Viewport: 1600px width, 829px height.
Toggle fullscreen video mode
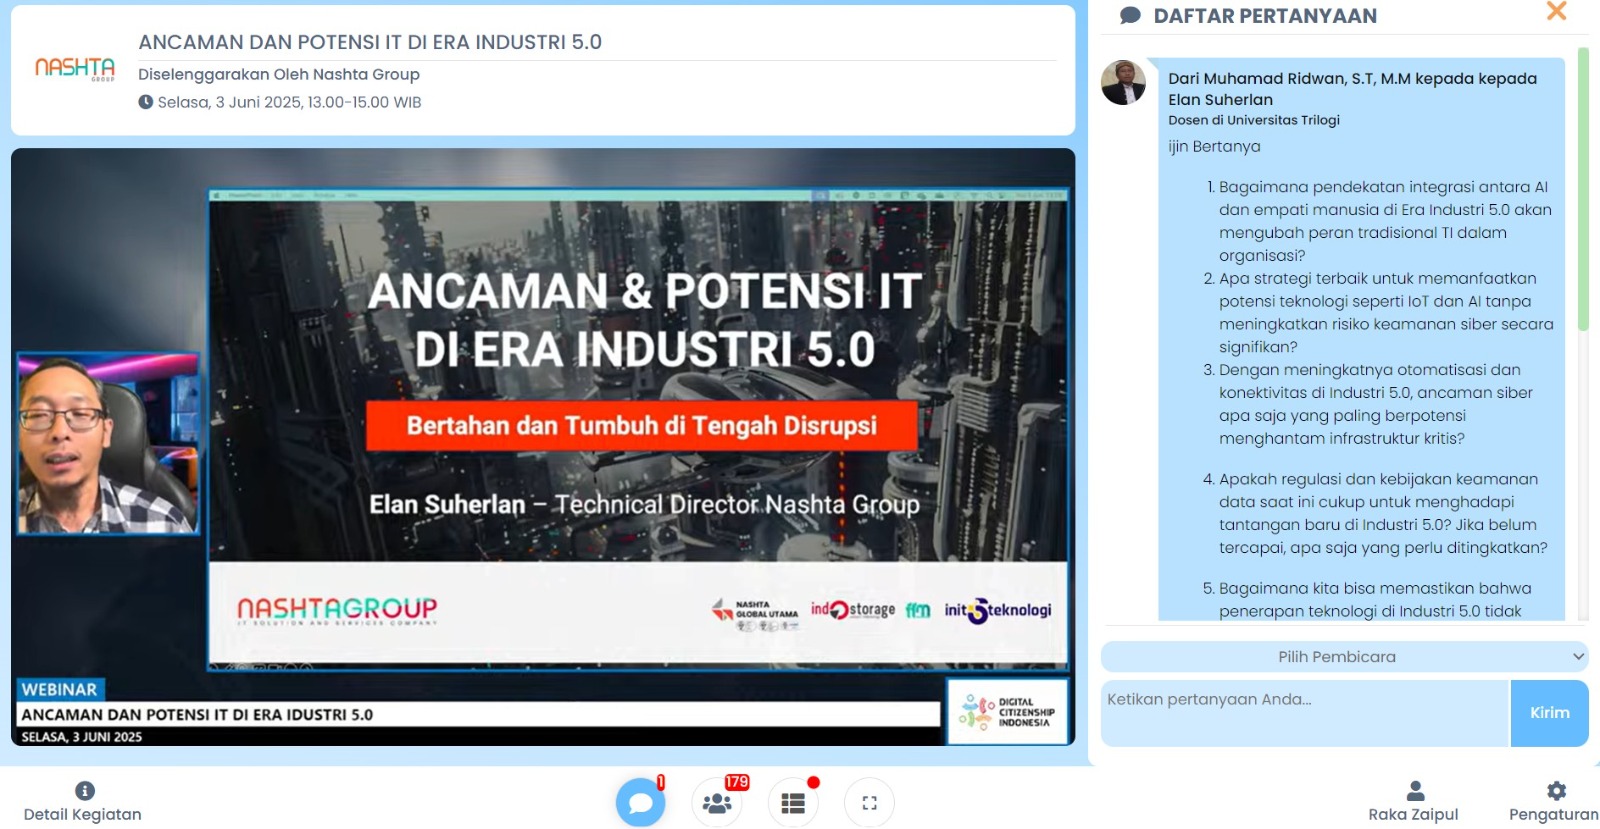click(x=869, y=802)
